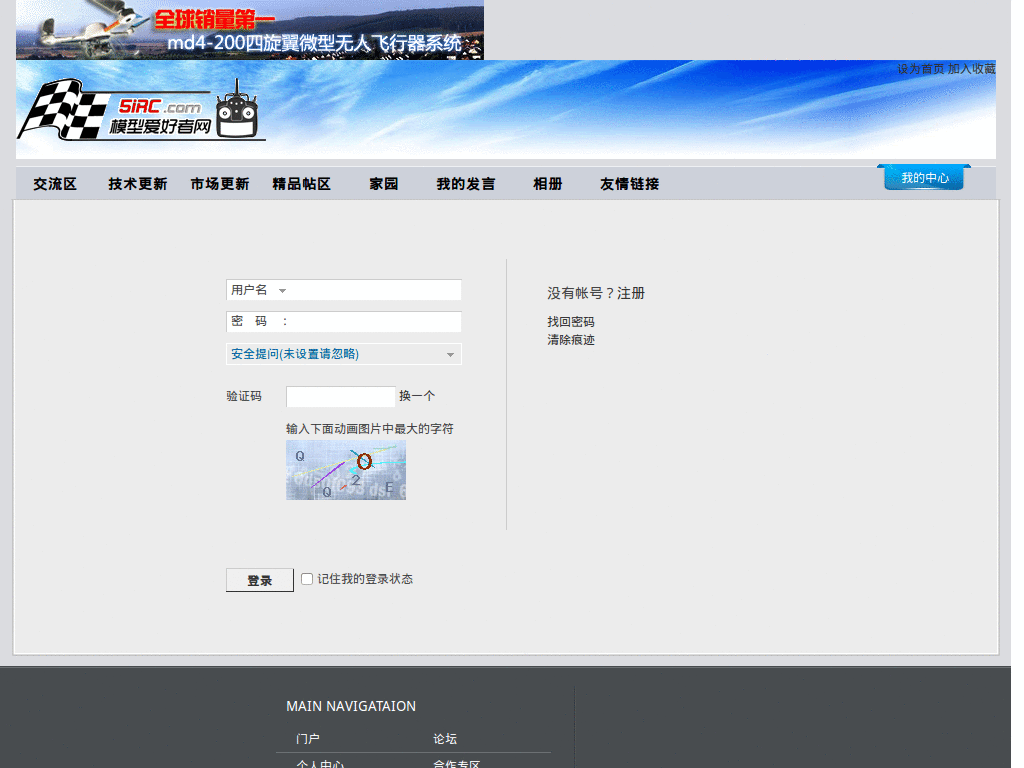Open the 交流区 menu item
The image size is (1024, 768).
[x=55, y=184]
